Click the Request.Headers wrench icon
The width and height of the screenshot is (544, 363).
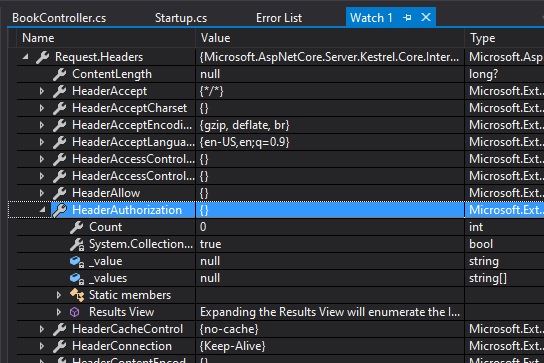tap(42, 57)
